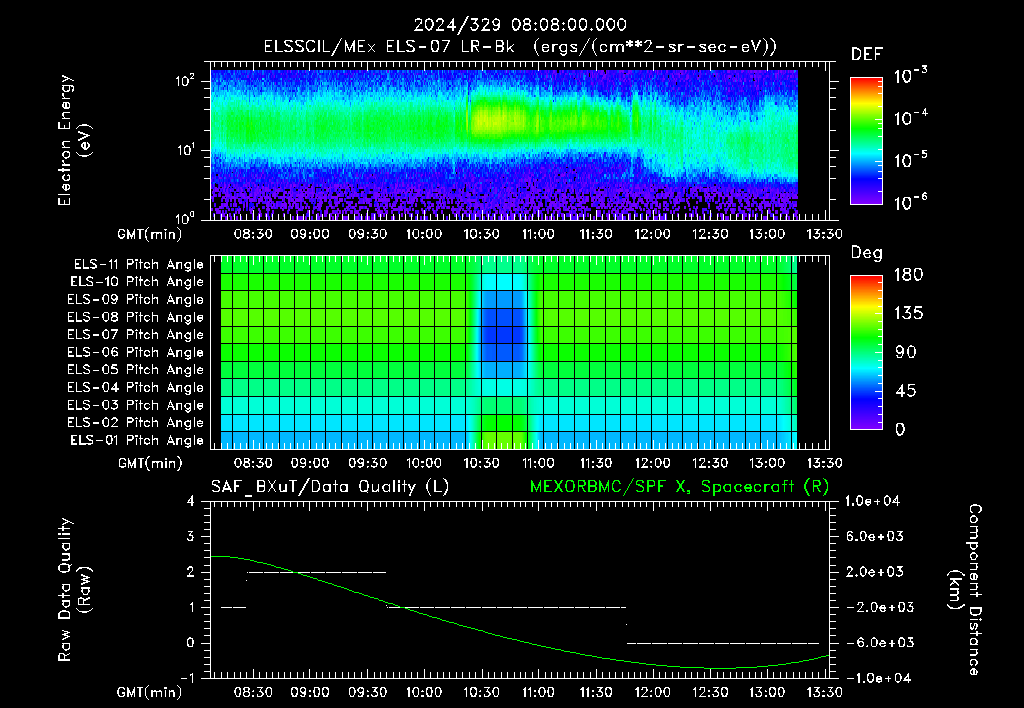The width and height of the screenshot is (1024, 708).
Task: Click the 2.0e+03 right axis value
Action: [x=874, y=571]
